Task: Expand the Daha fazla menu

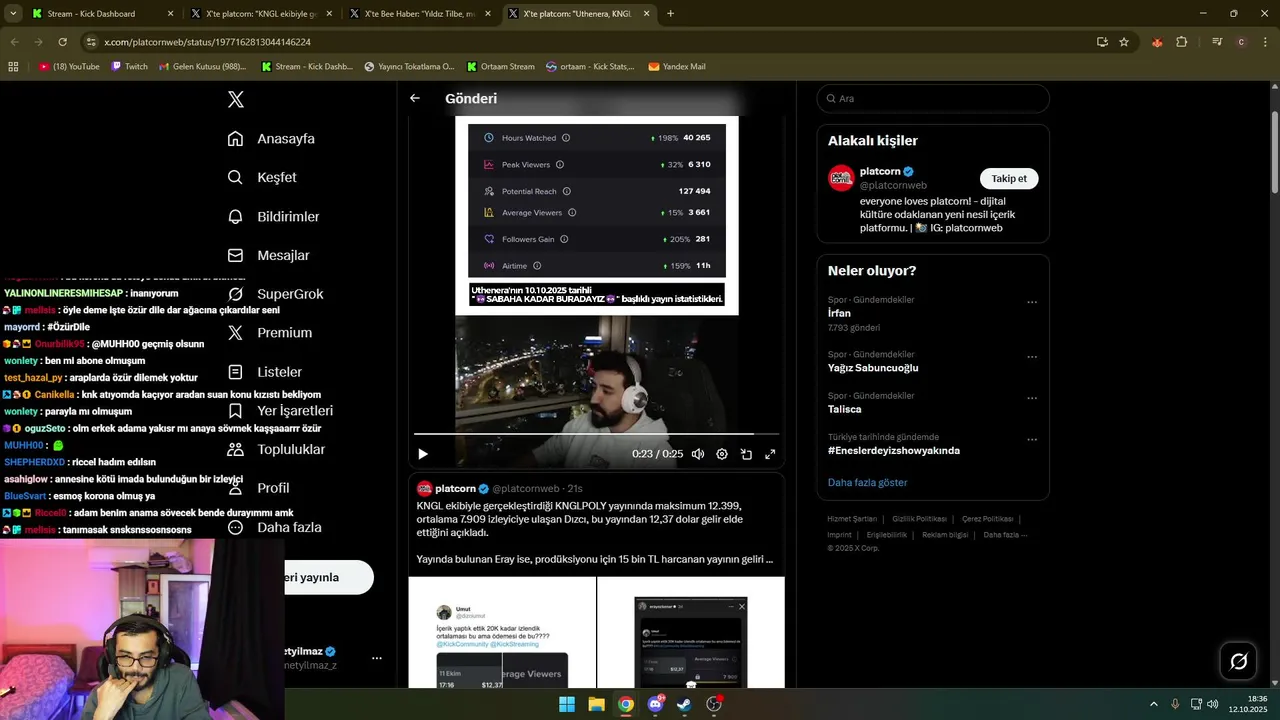Action: click(274, 527)
